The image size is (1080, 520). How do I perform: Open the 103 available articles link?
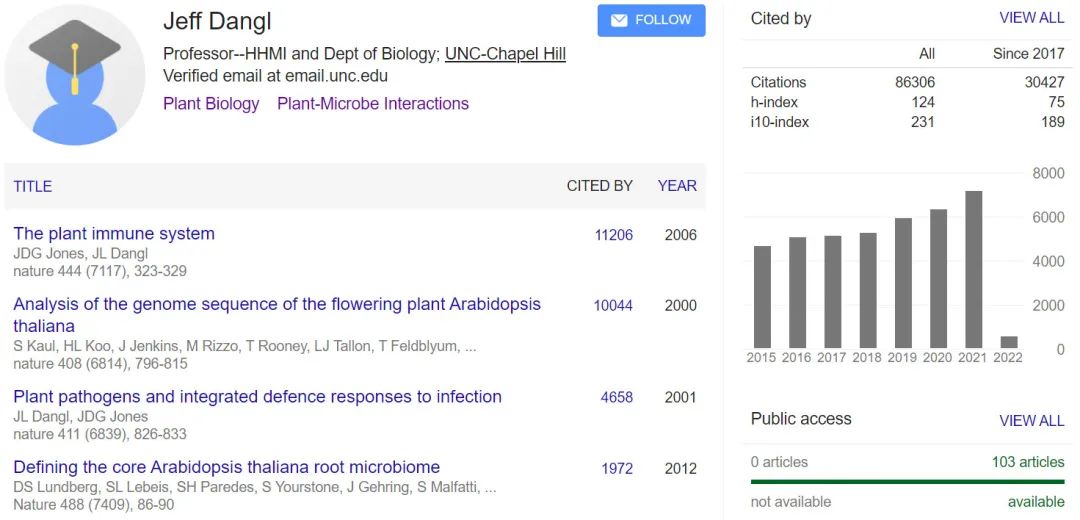pyautogui.click(x=1027, y=462)
